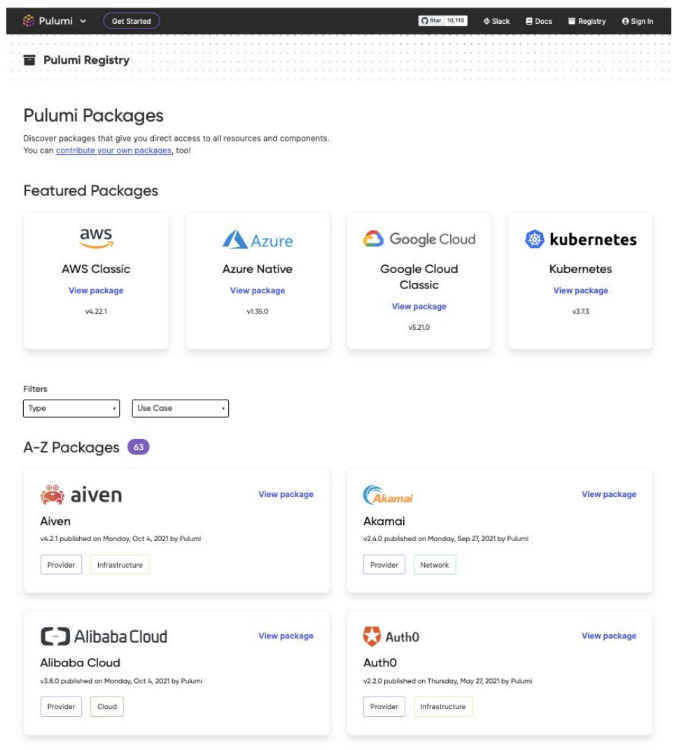Screen dimensions: 676x750
Task: Click the Google Cloud logo
Action: (x=419, y=239)
